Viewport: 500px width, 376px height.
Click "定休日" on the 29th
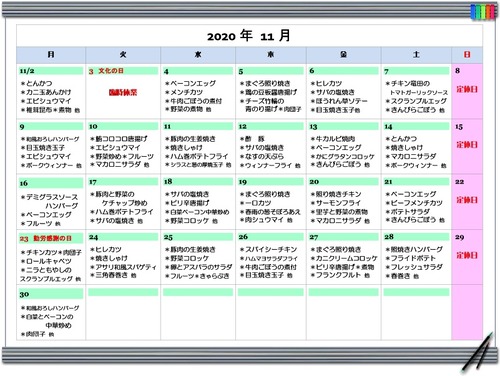[467, 255]
